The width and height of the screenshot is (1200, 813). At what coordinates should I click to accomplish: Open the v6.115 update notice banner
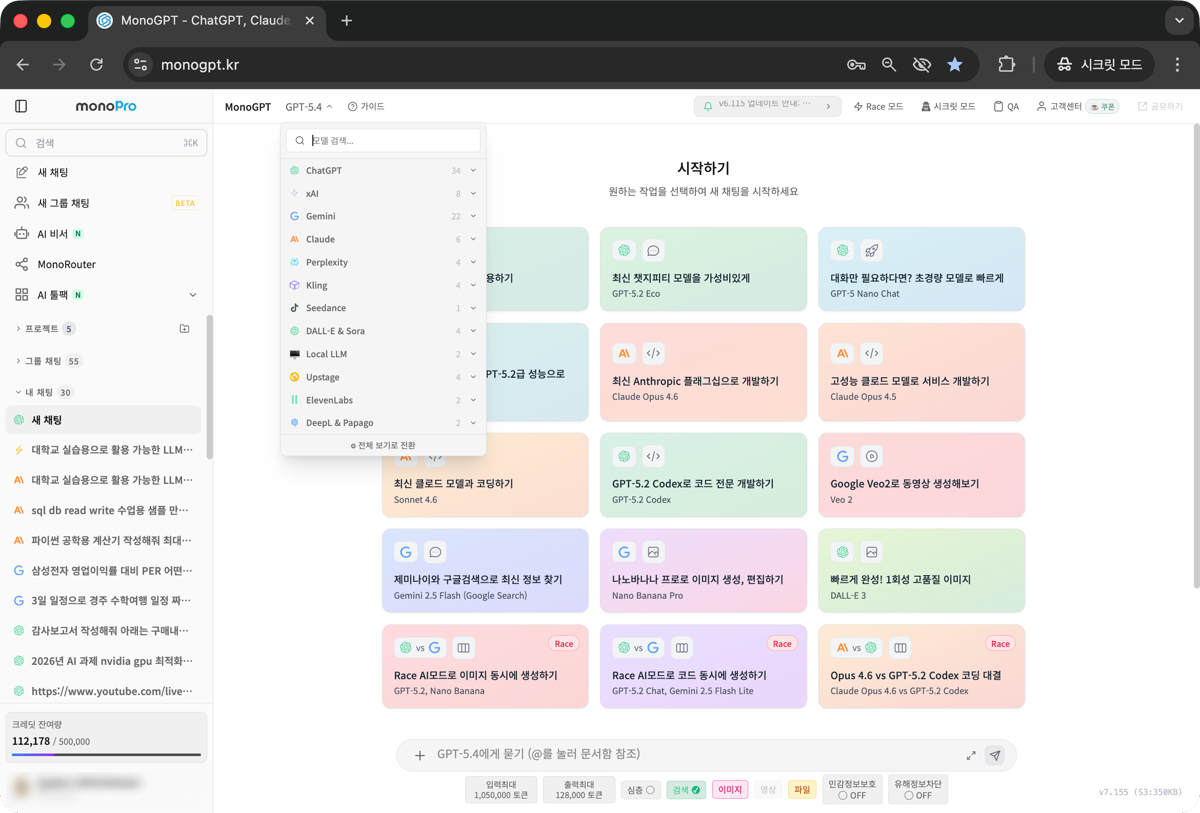(x=768, y=105)
